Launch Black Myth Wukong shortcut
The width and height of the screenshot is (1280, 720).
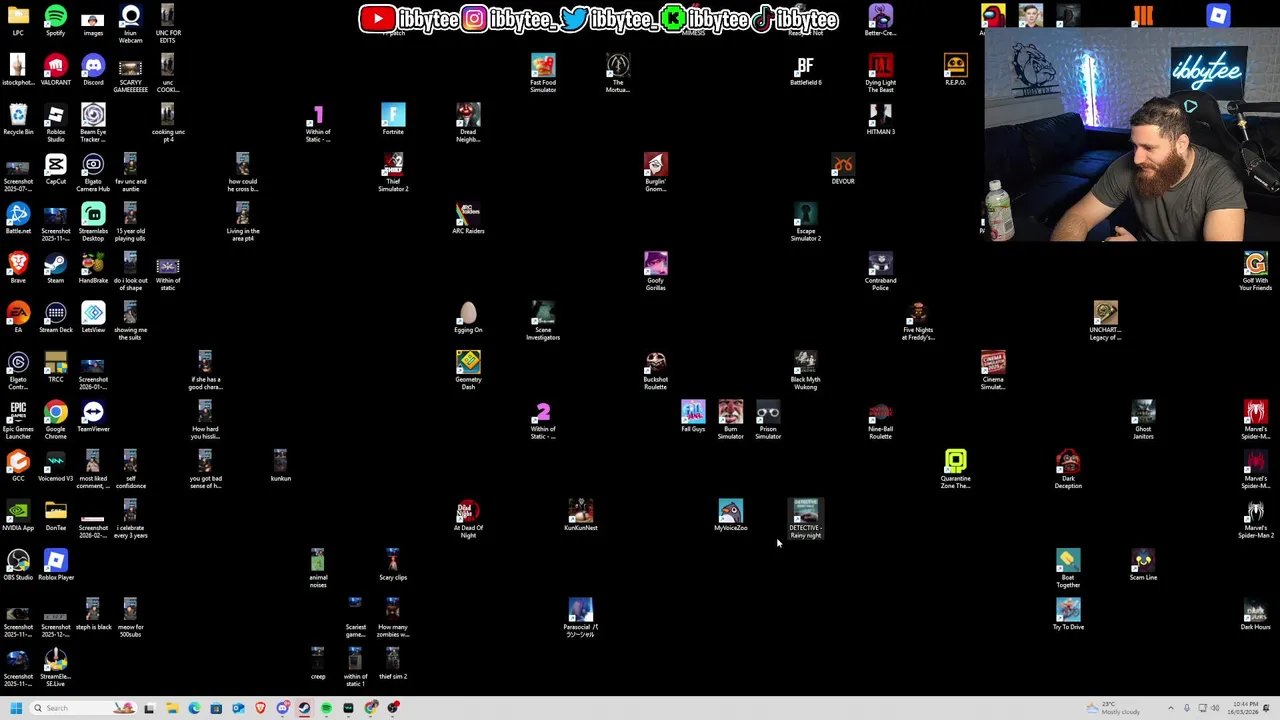(805, 370)
